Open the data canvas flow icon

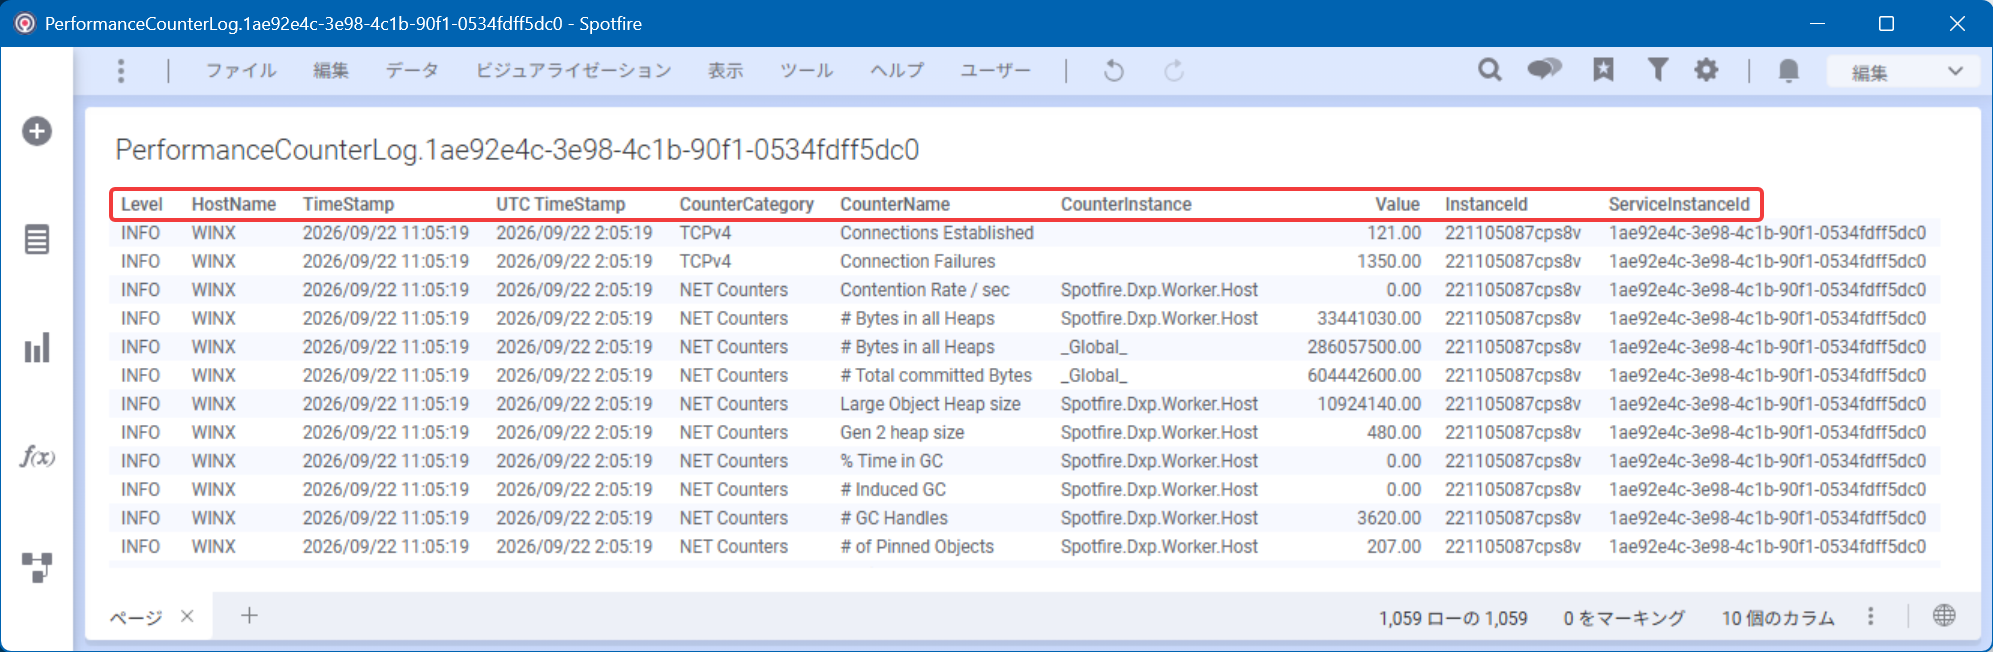37,567
